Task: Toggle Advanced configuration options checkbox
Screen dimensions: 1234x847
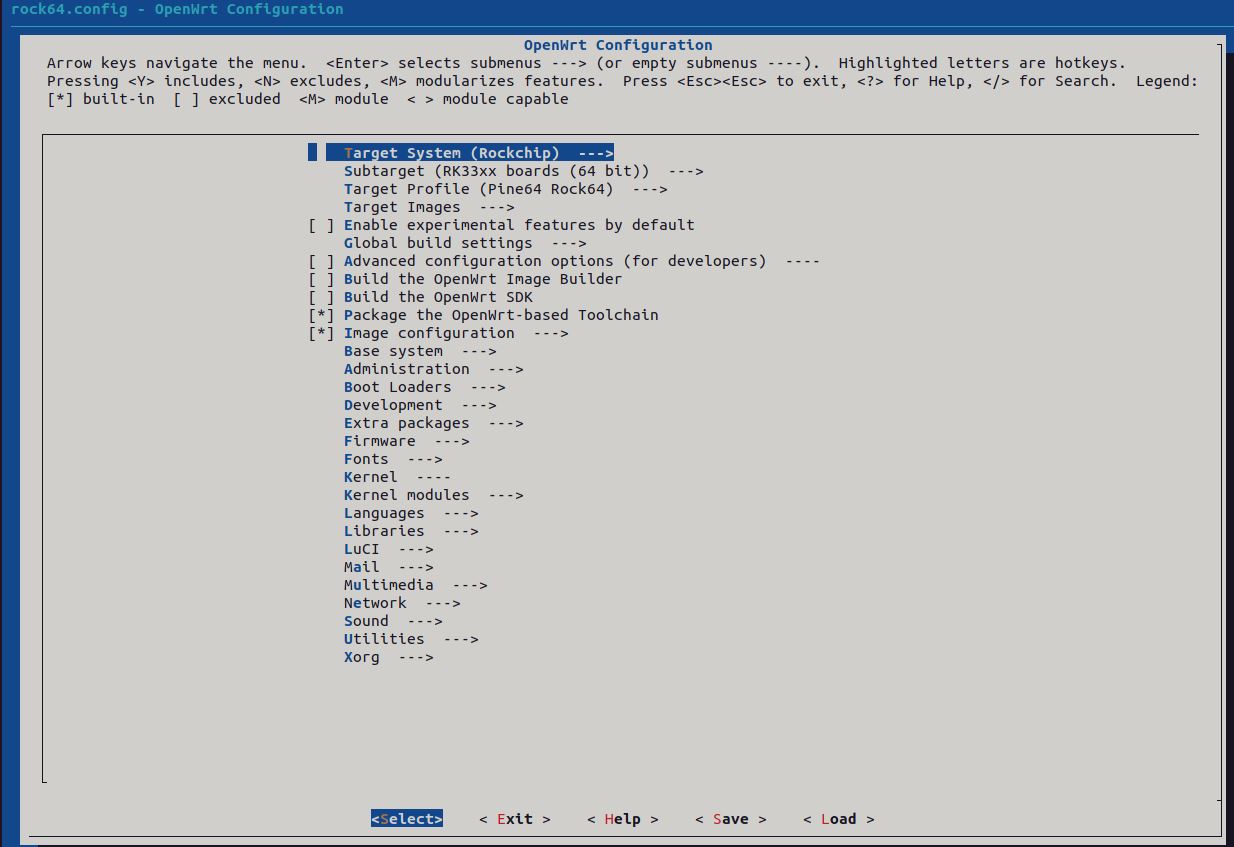Action: click(321, 261)
